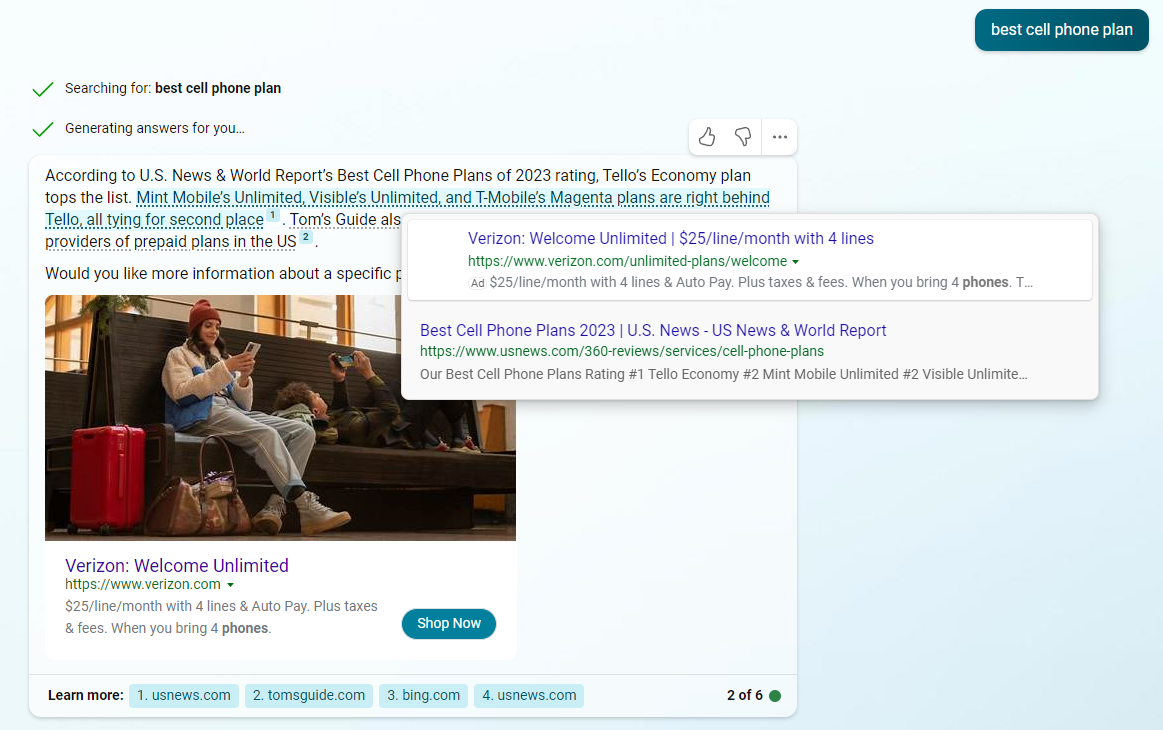Click the 2 of 6 response counter
This screenshot has width=1163, height=730.
pos(745,696)
